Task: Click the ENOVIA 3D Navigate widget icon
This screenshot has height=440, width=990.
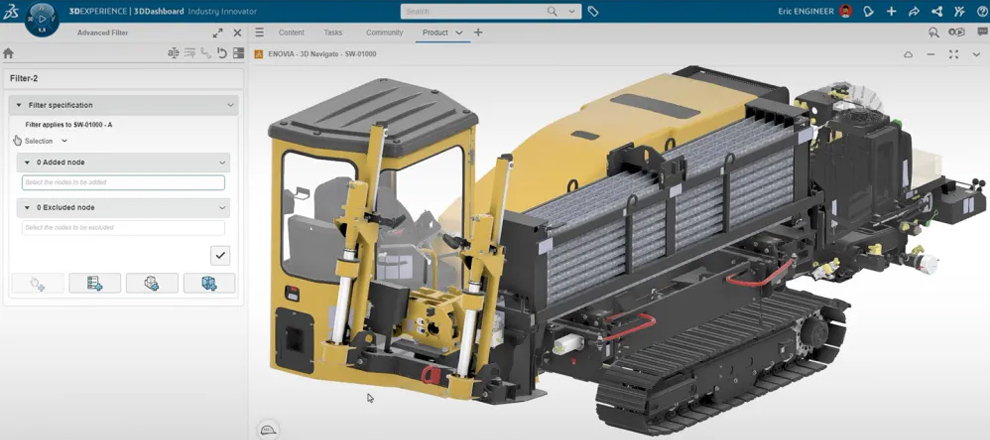Action: 258,54
